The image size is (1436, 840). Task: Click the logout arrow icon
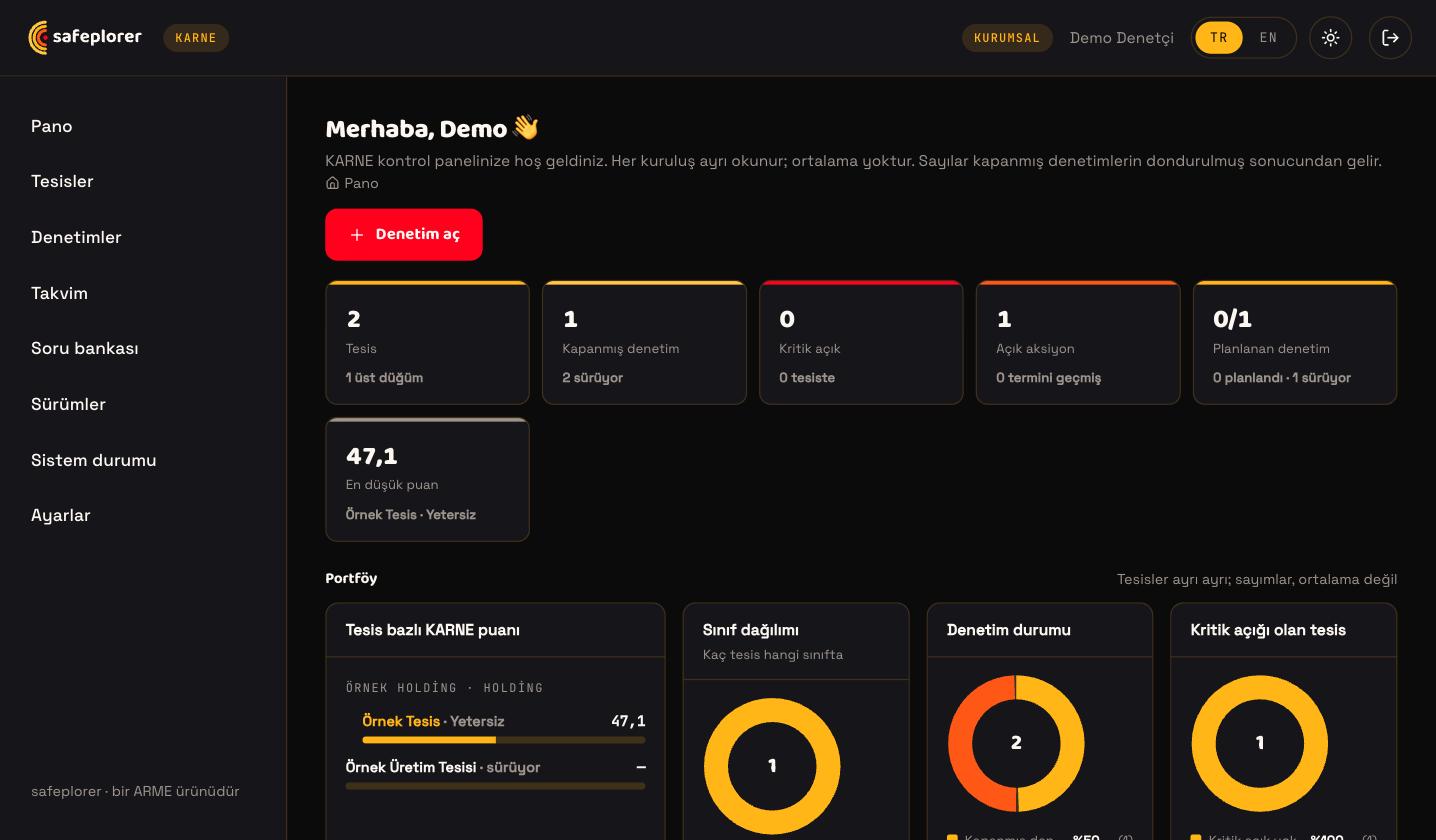coord(1390,38)
